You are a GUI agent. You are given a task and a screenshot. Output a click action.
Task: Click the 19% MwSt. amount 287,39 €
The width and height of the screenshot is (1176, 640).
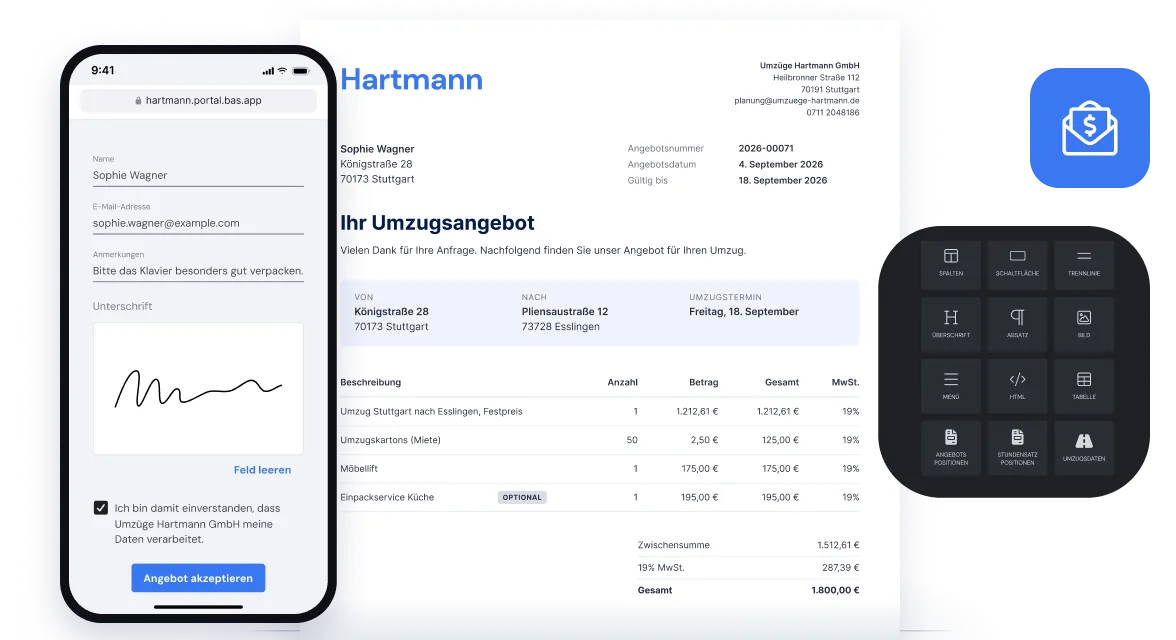tap(841, 568)
